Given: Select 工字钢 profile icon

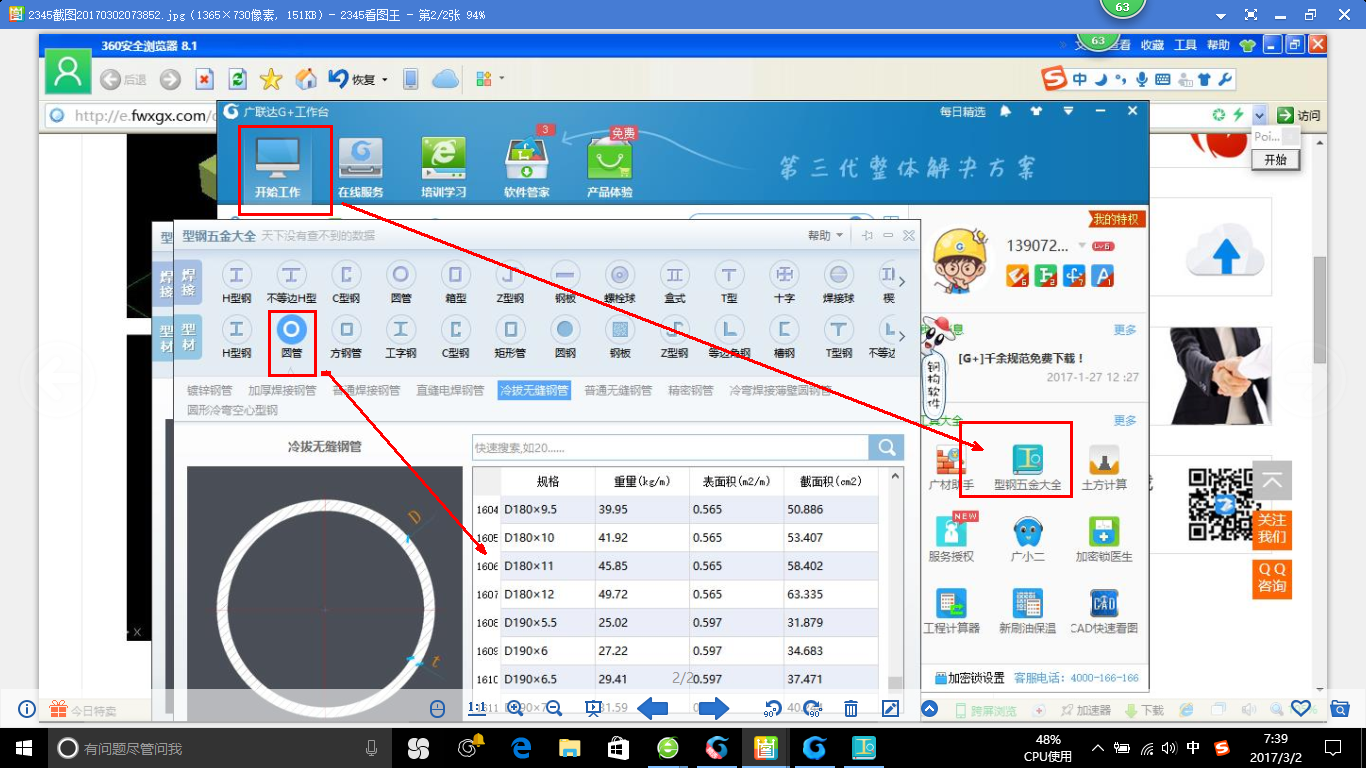Looking at the screenshot, I should coord(401,335).
